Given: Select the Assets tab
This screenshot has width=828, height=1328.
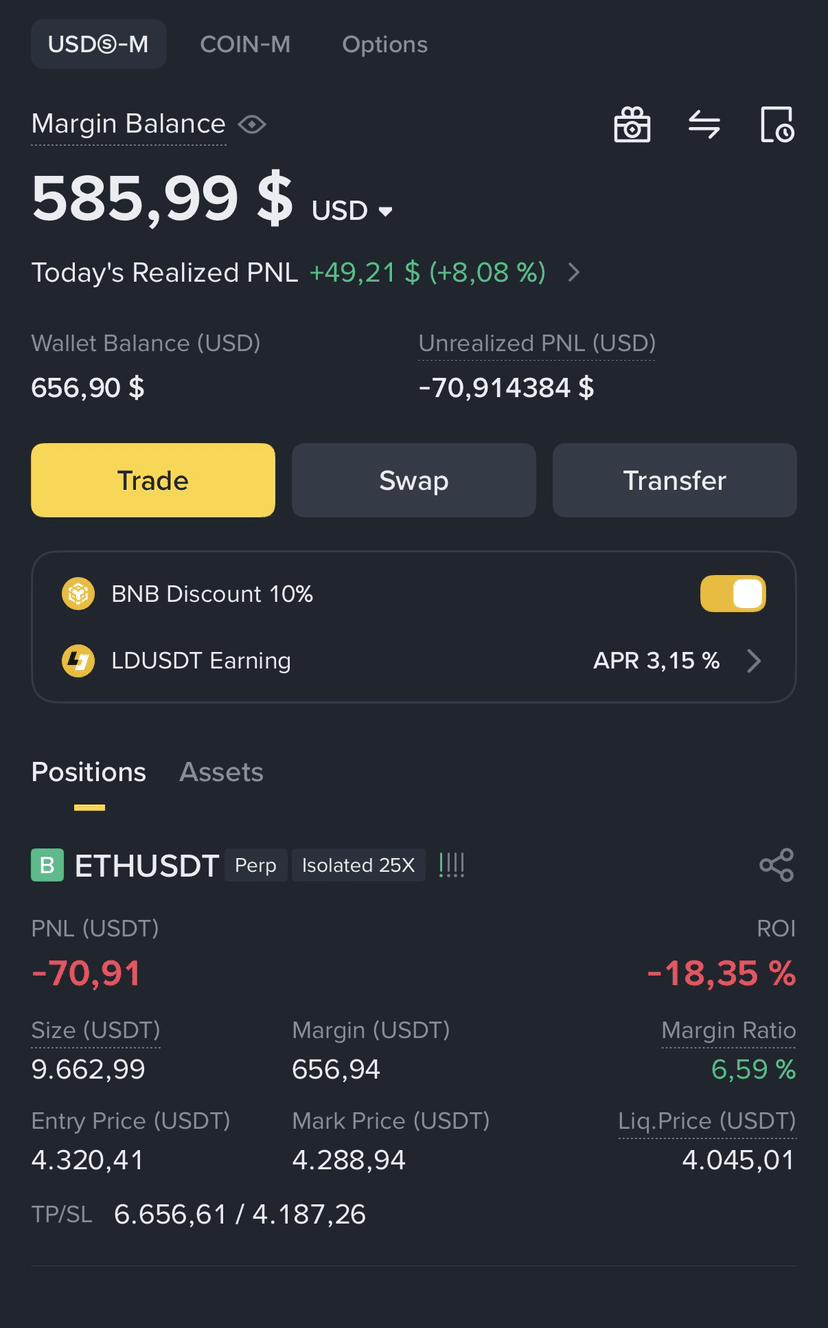Looking at the screenshot, I should (221, 772).
